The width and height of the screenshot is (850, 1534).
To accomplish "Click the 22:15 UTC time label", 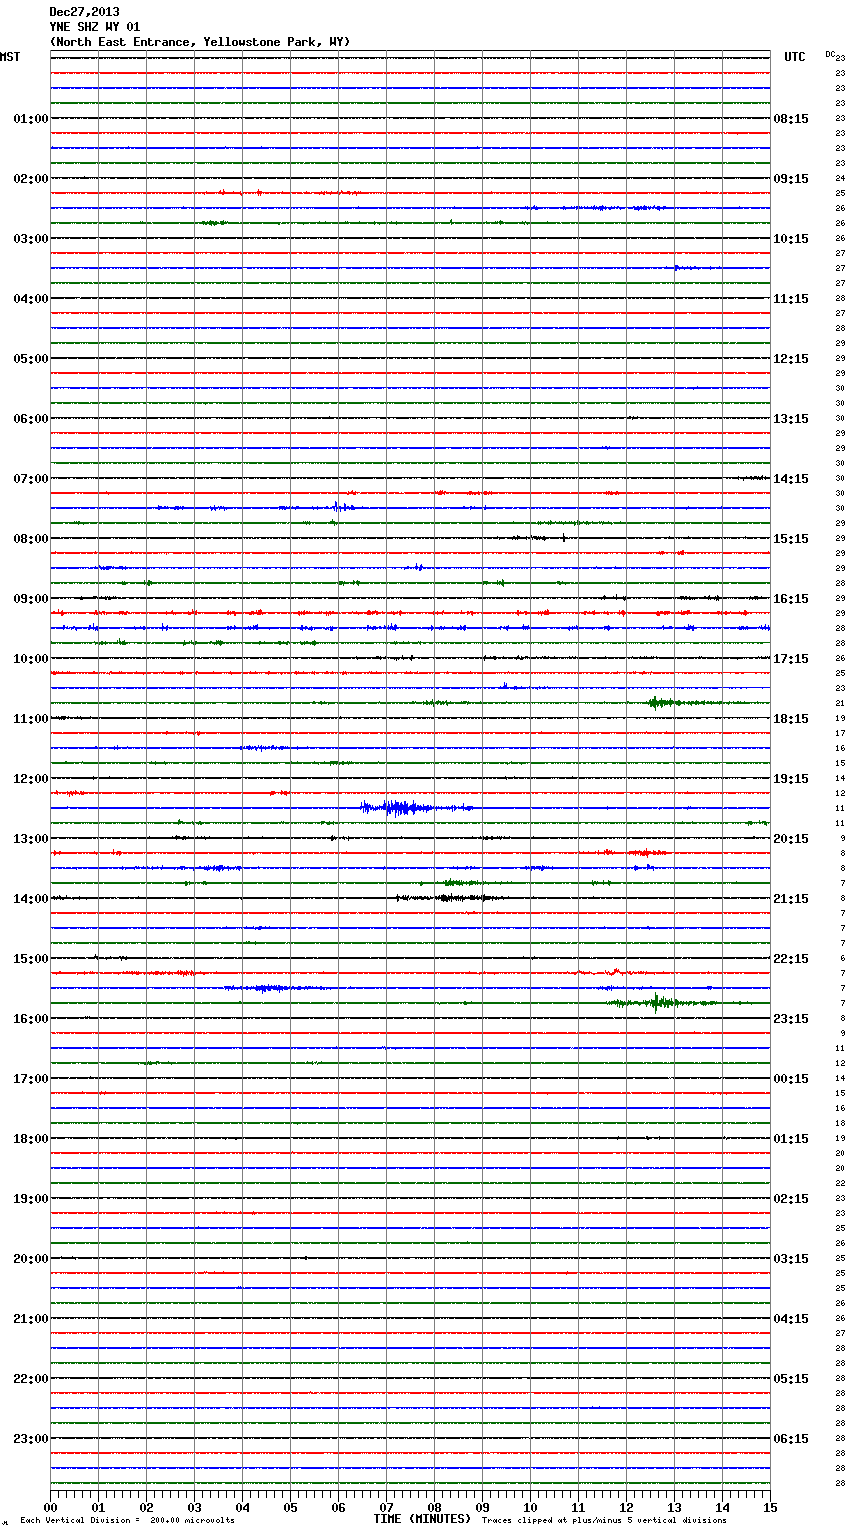I will pyautogui.click(x=791, y=959).
